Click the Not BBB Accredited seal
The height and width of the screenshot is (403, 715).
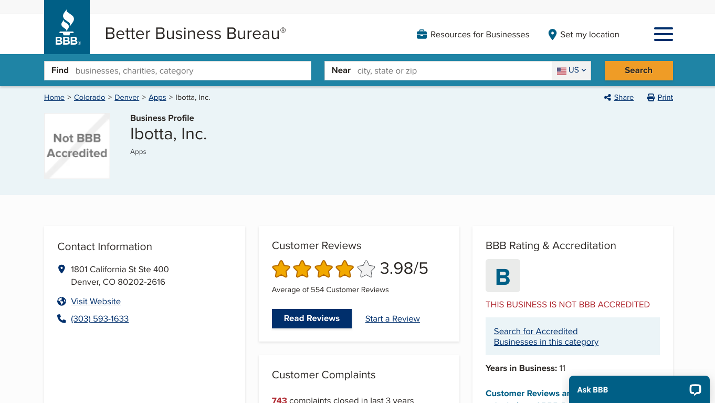[x=77, y=146]
